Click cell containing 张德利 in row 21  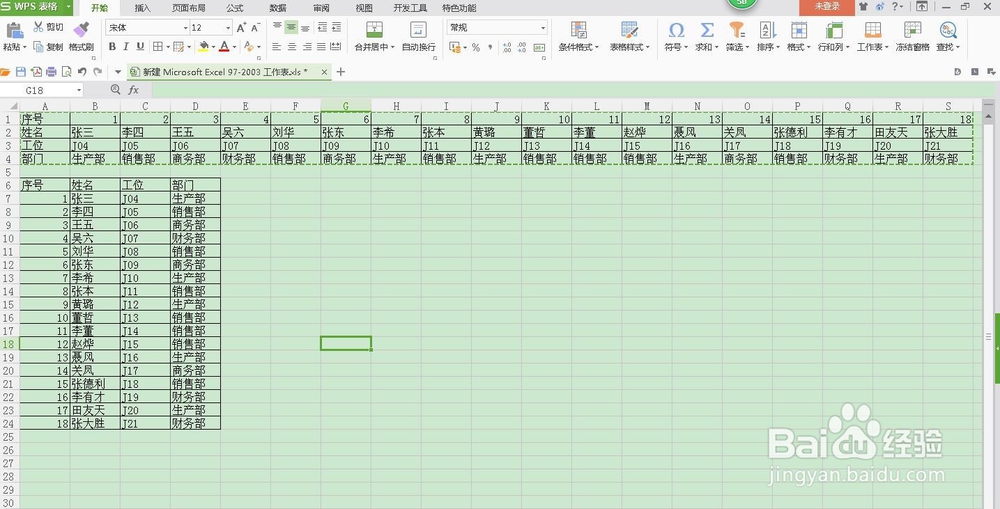(95, 383)
